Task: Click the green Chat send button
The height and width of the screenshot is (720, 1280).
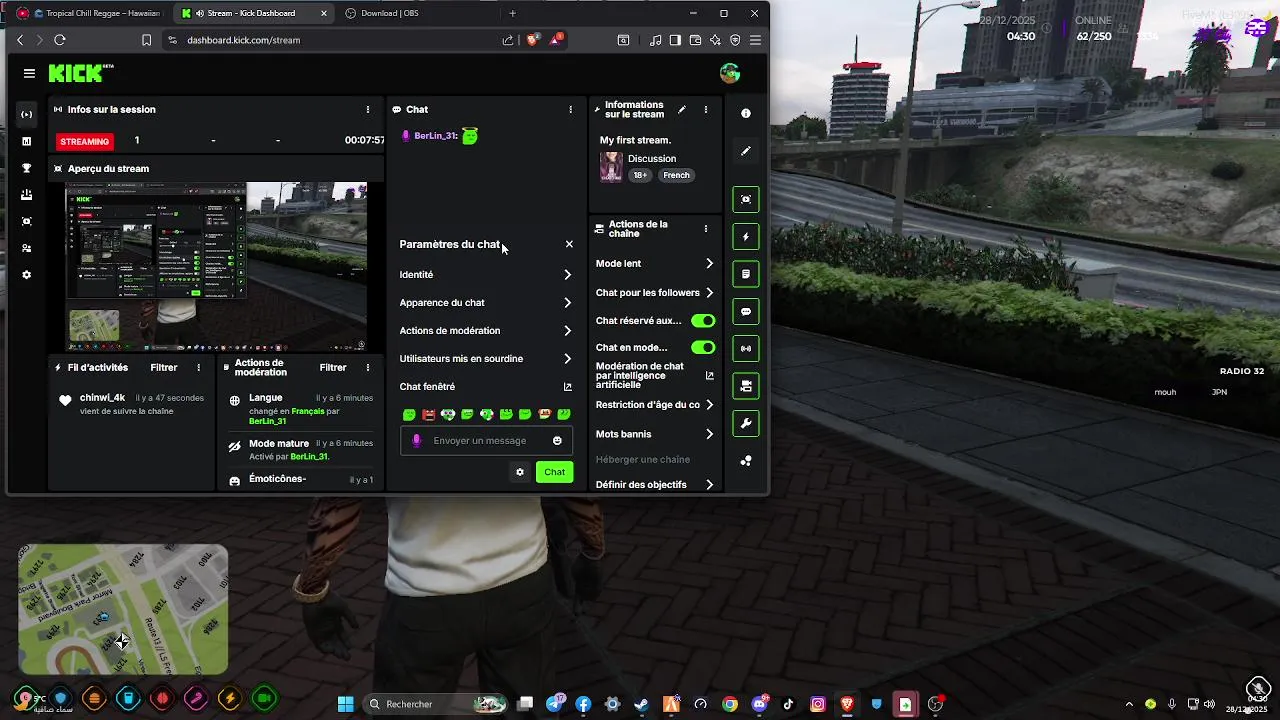Action: point(554,472)
